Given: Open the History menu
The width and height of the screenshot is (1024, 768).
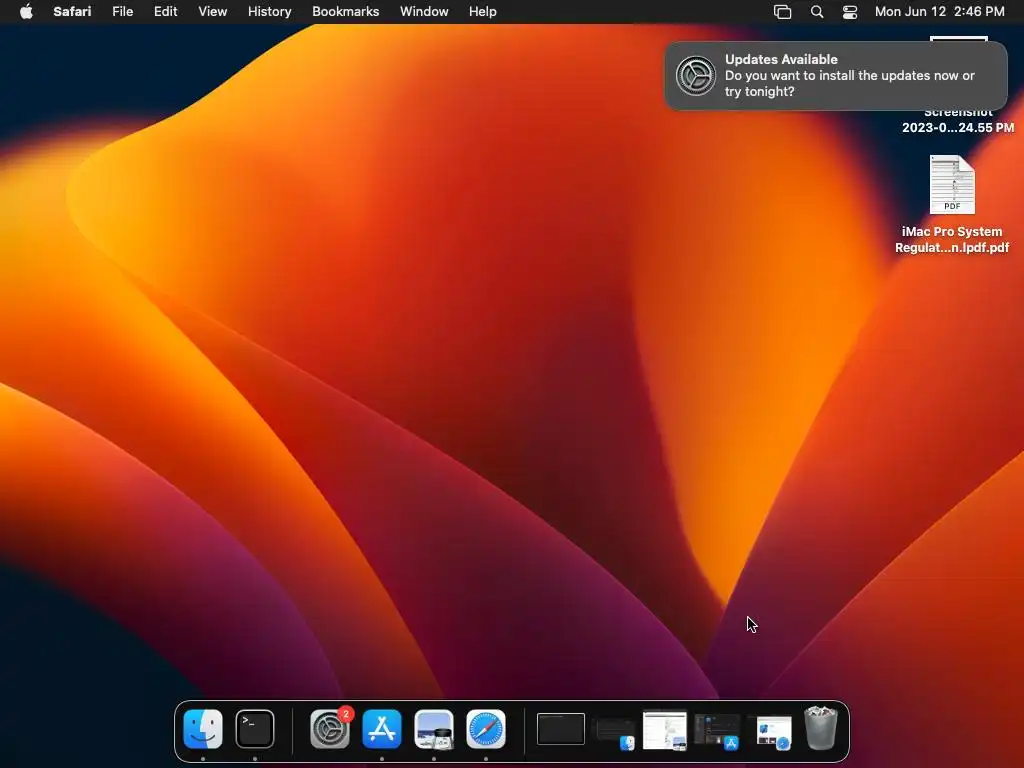Looking at the screenshot, I should 270,12.
